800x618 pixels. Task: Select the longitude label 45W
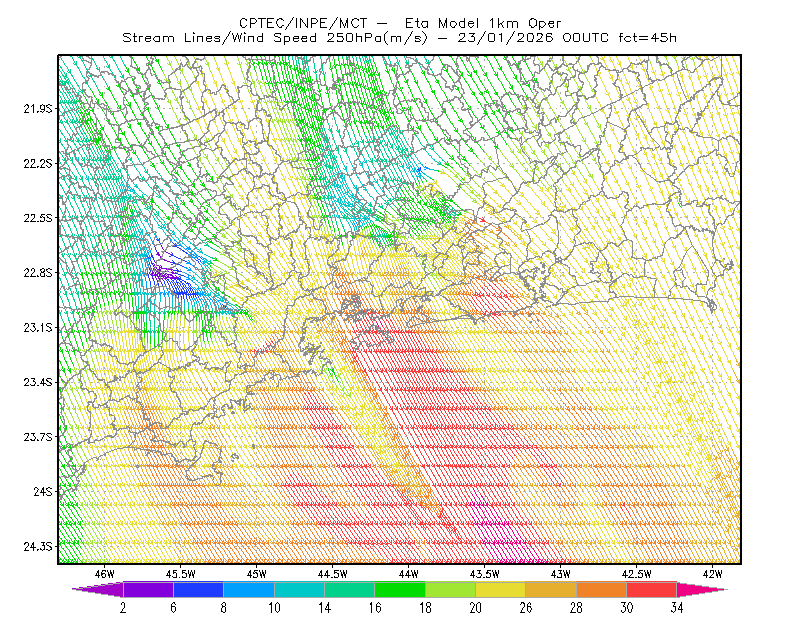pyautogui.click(x=256, y=574)
